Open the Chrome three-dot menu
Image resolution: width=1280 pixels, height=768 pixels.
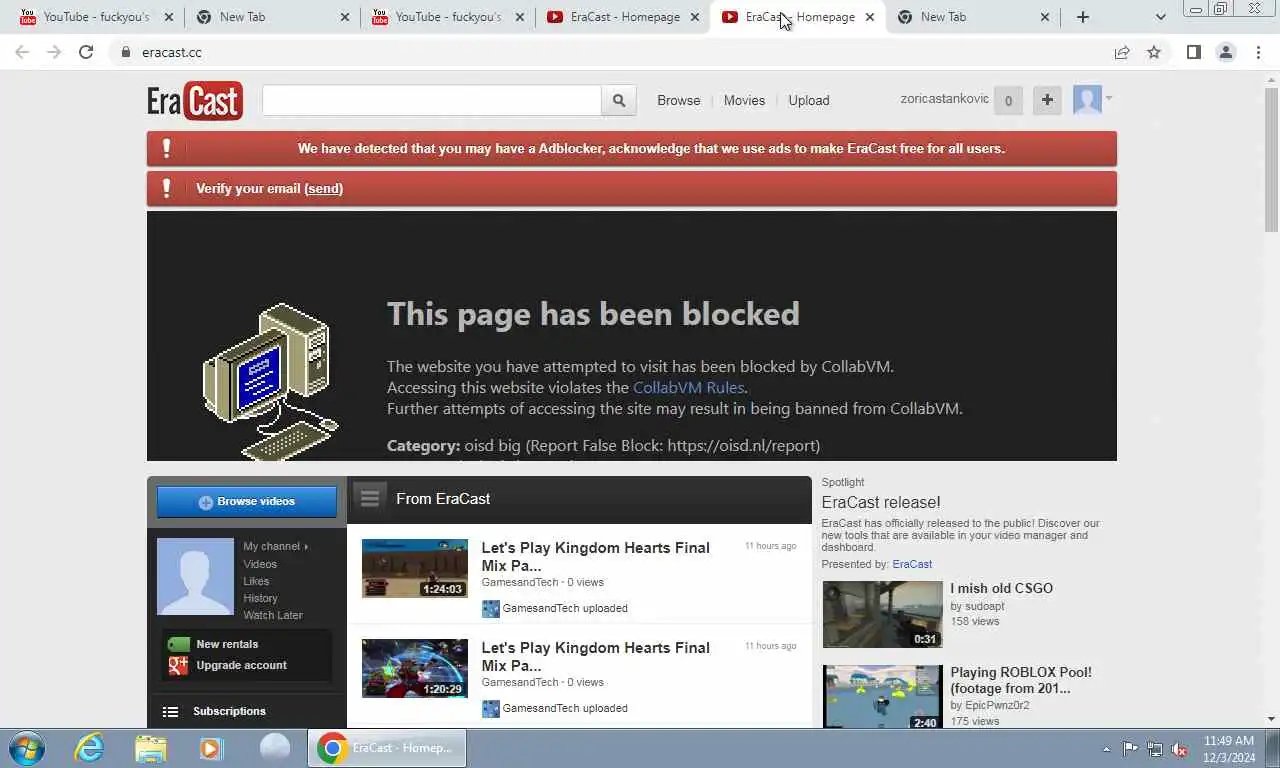pos(1258,52)
